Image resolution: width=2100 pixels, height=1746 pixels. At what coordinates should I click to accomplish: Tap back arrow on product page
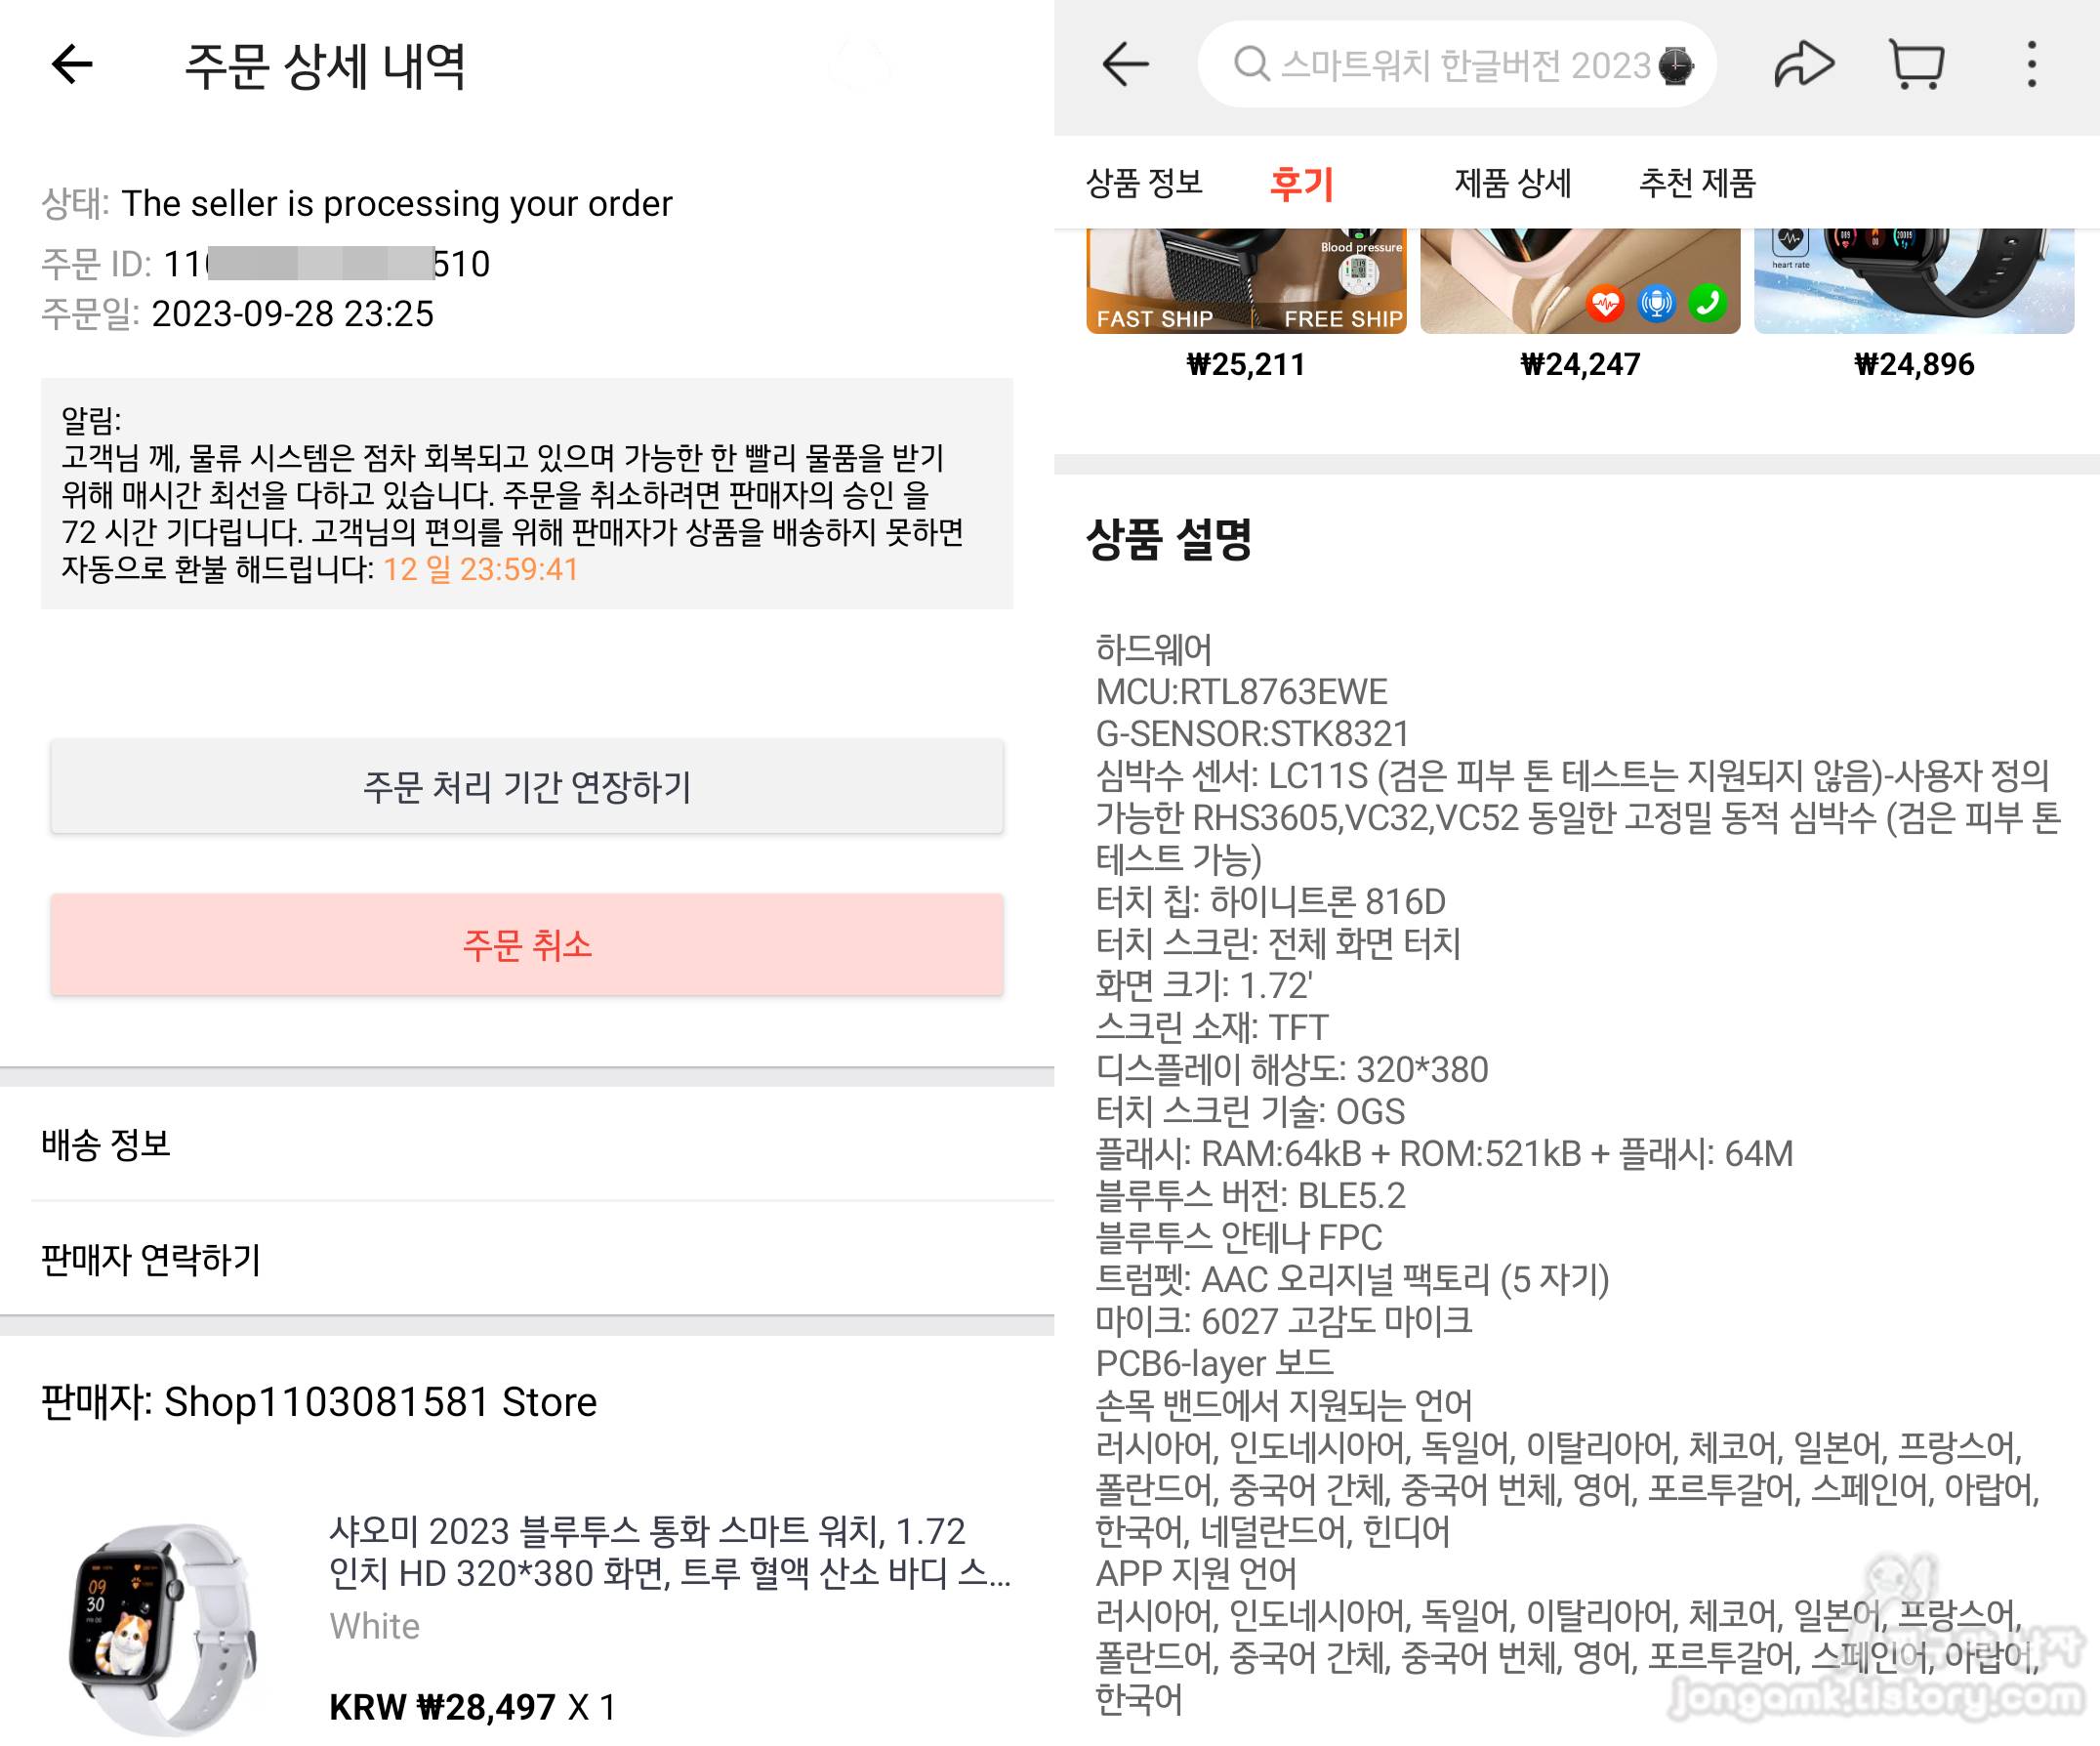coord(1125,65)
